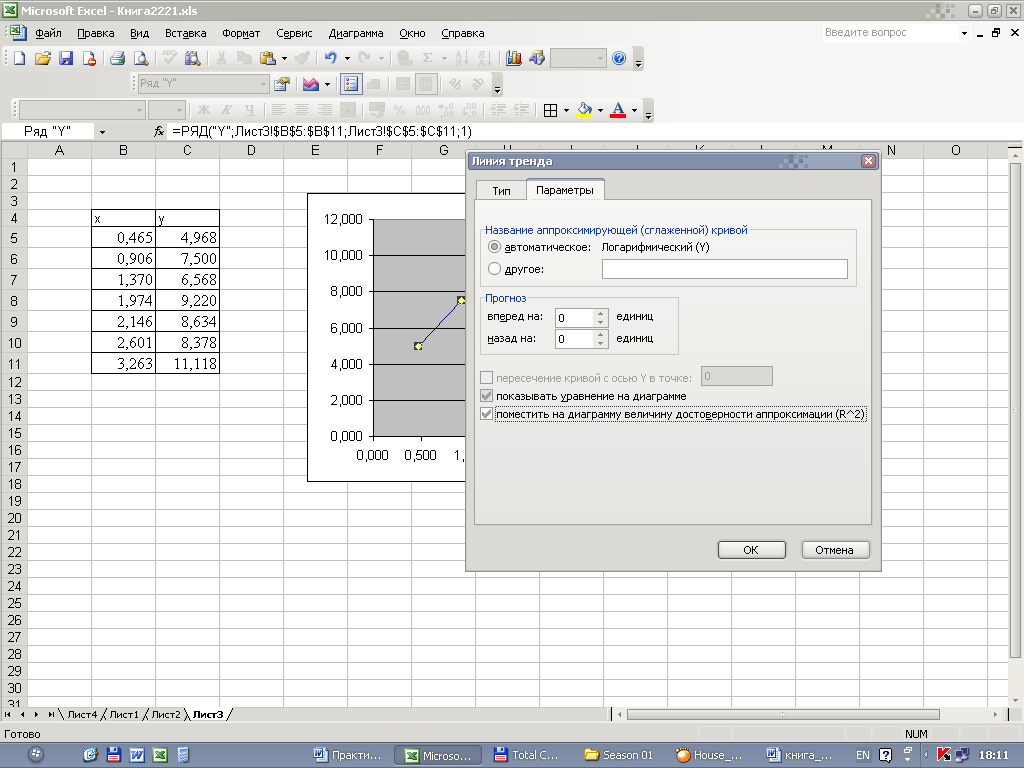Image resolution: width=1024 pixels, height=768 pixels.
Task: Click the disabled пересечение кривой с осью Y checkbox
Action: (x=486, y=377)
